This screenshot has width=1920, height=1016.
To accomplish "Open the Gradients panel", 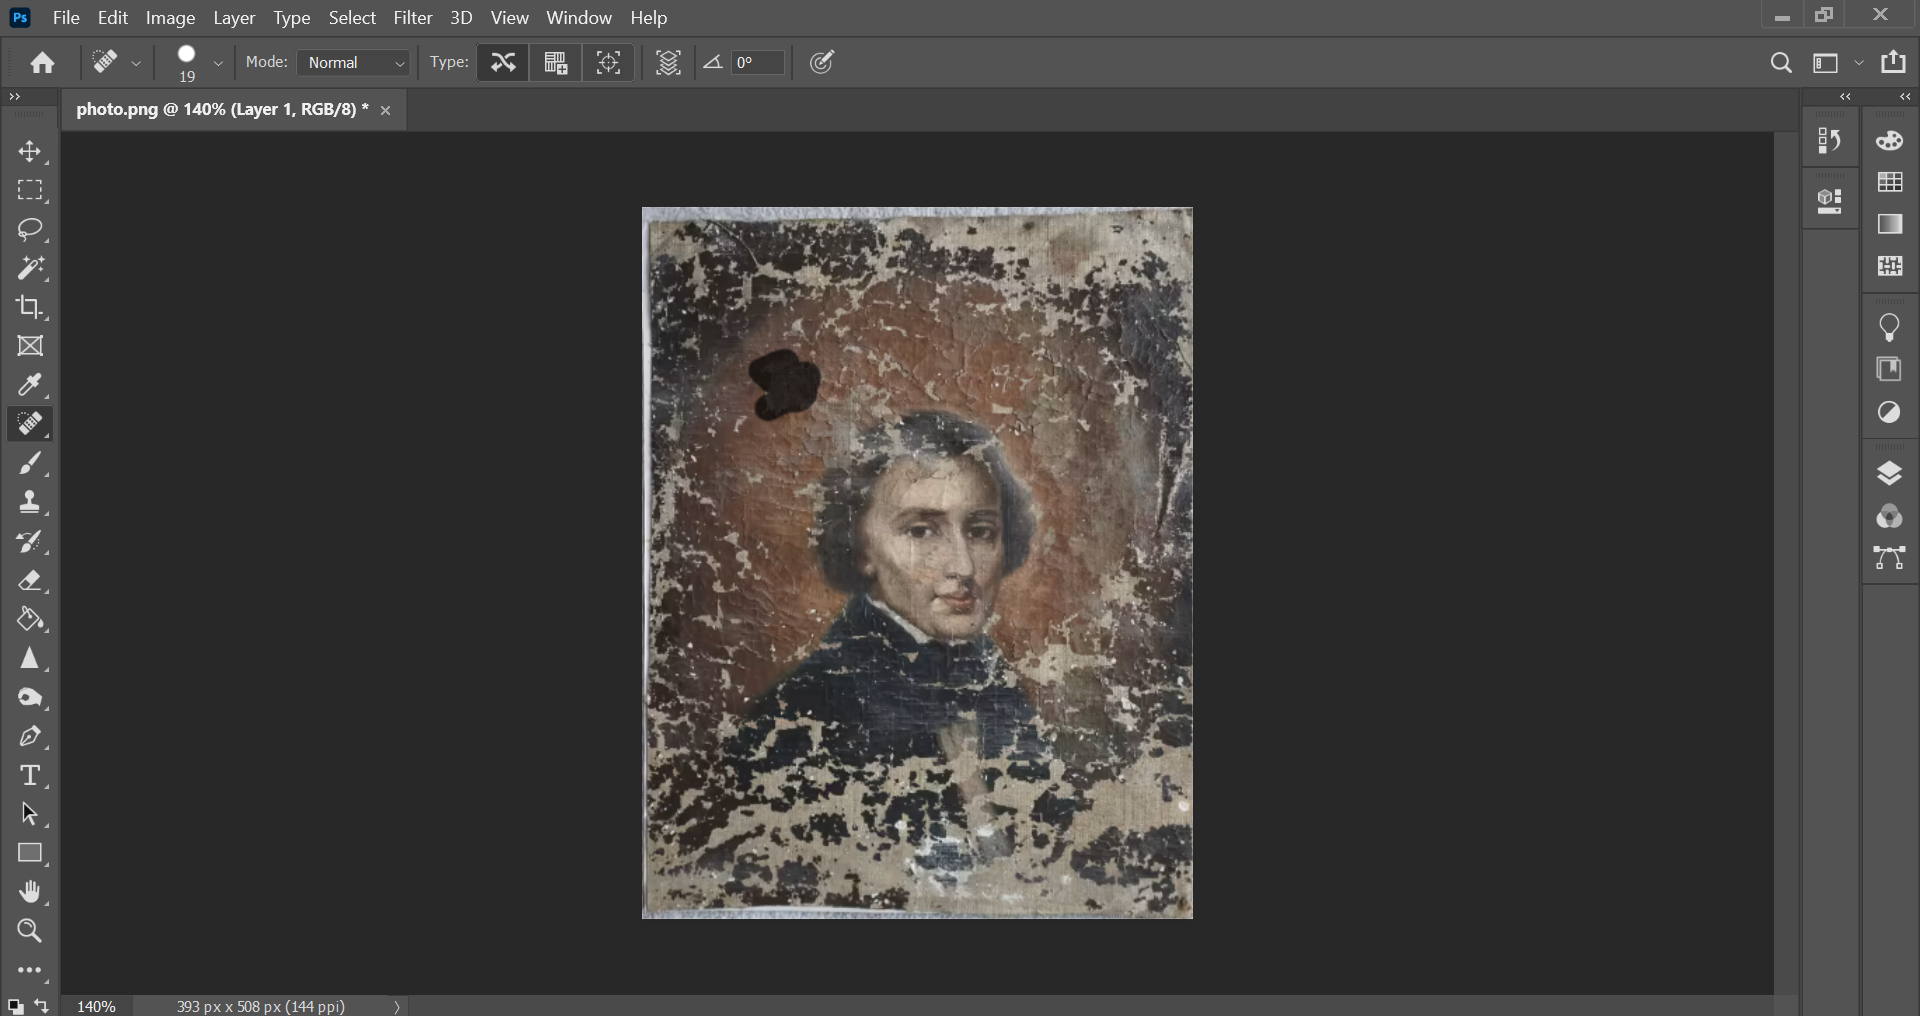I will click(1890, 224).
